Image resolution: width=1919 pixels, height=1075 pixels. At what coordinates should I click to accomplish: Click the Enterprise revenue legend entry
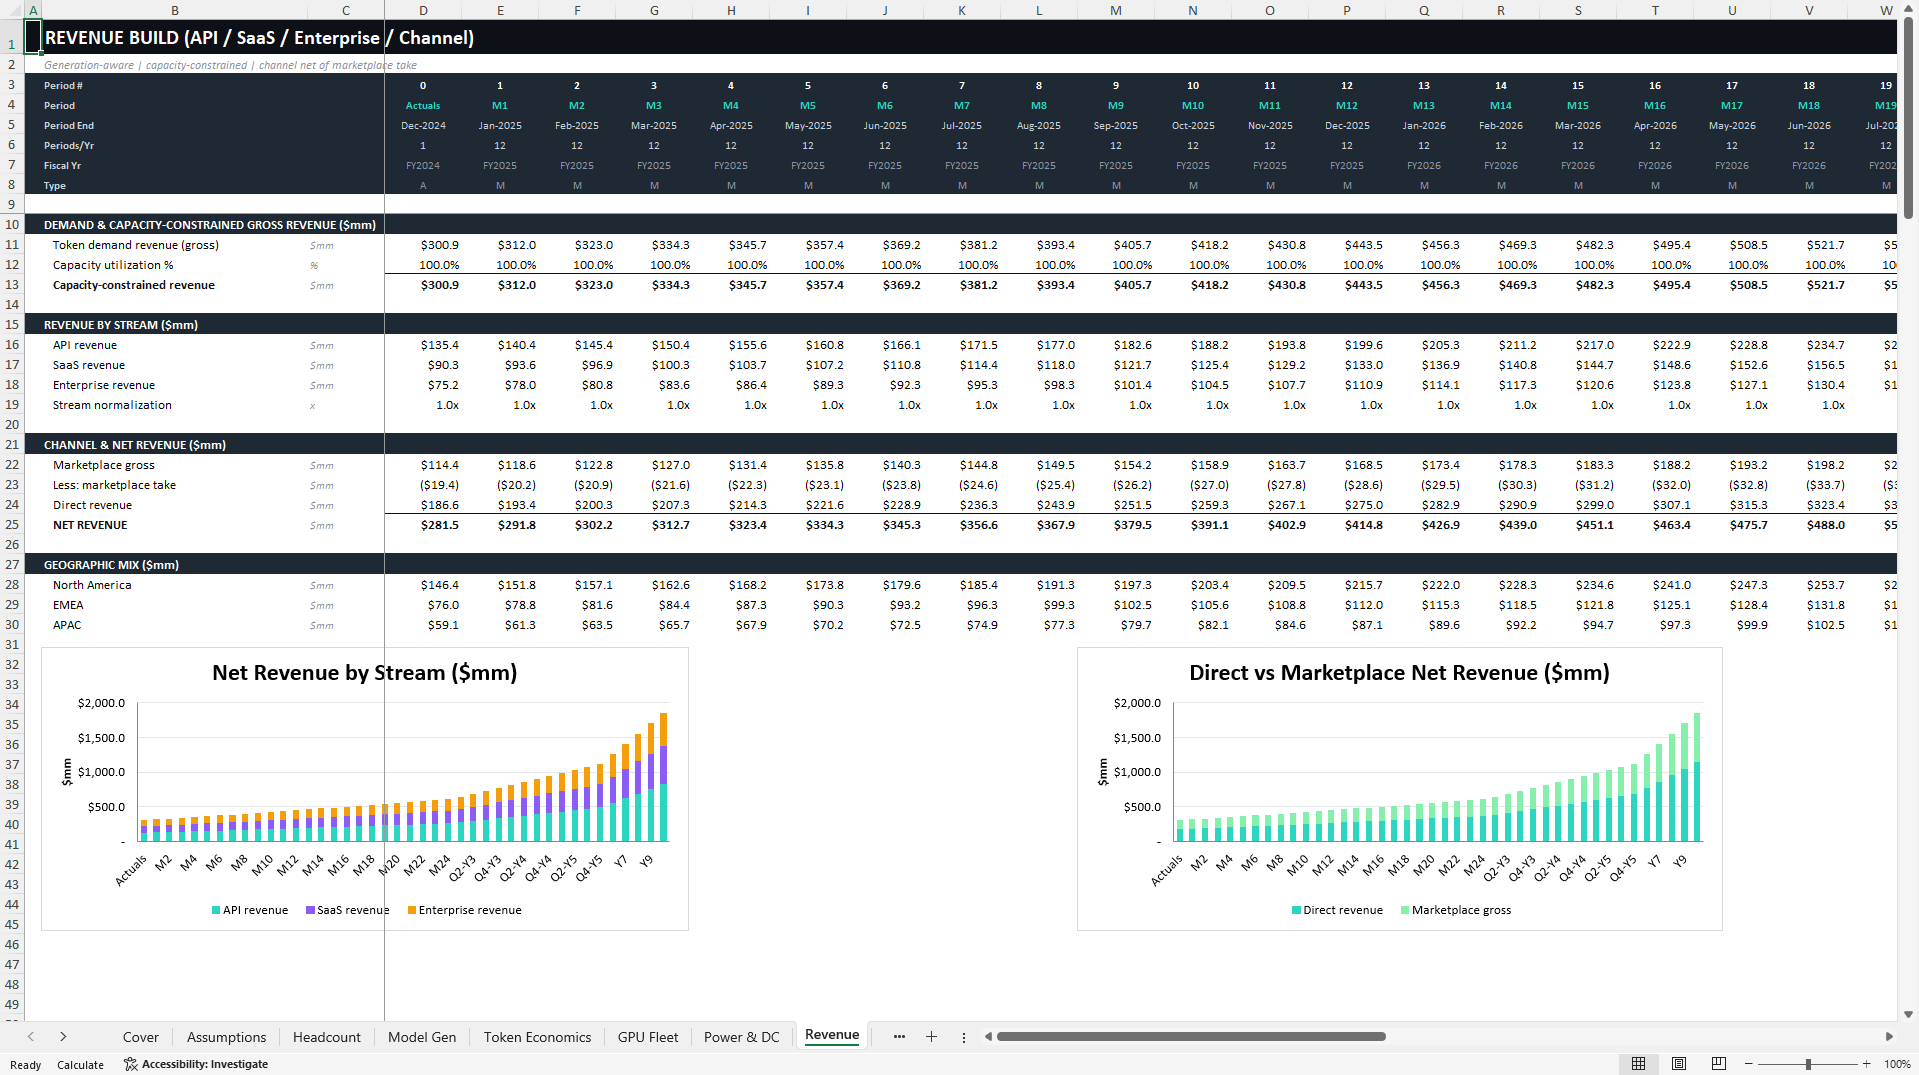(465, 910)
